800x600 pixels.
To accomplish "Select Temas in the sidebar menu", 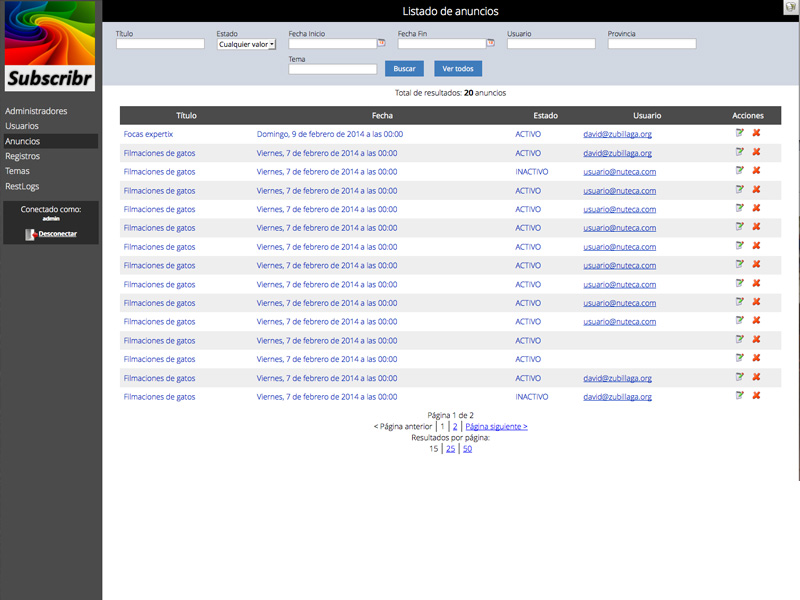I will tap(18, 171).
